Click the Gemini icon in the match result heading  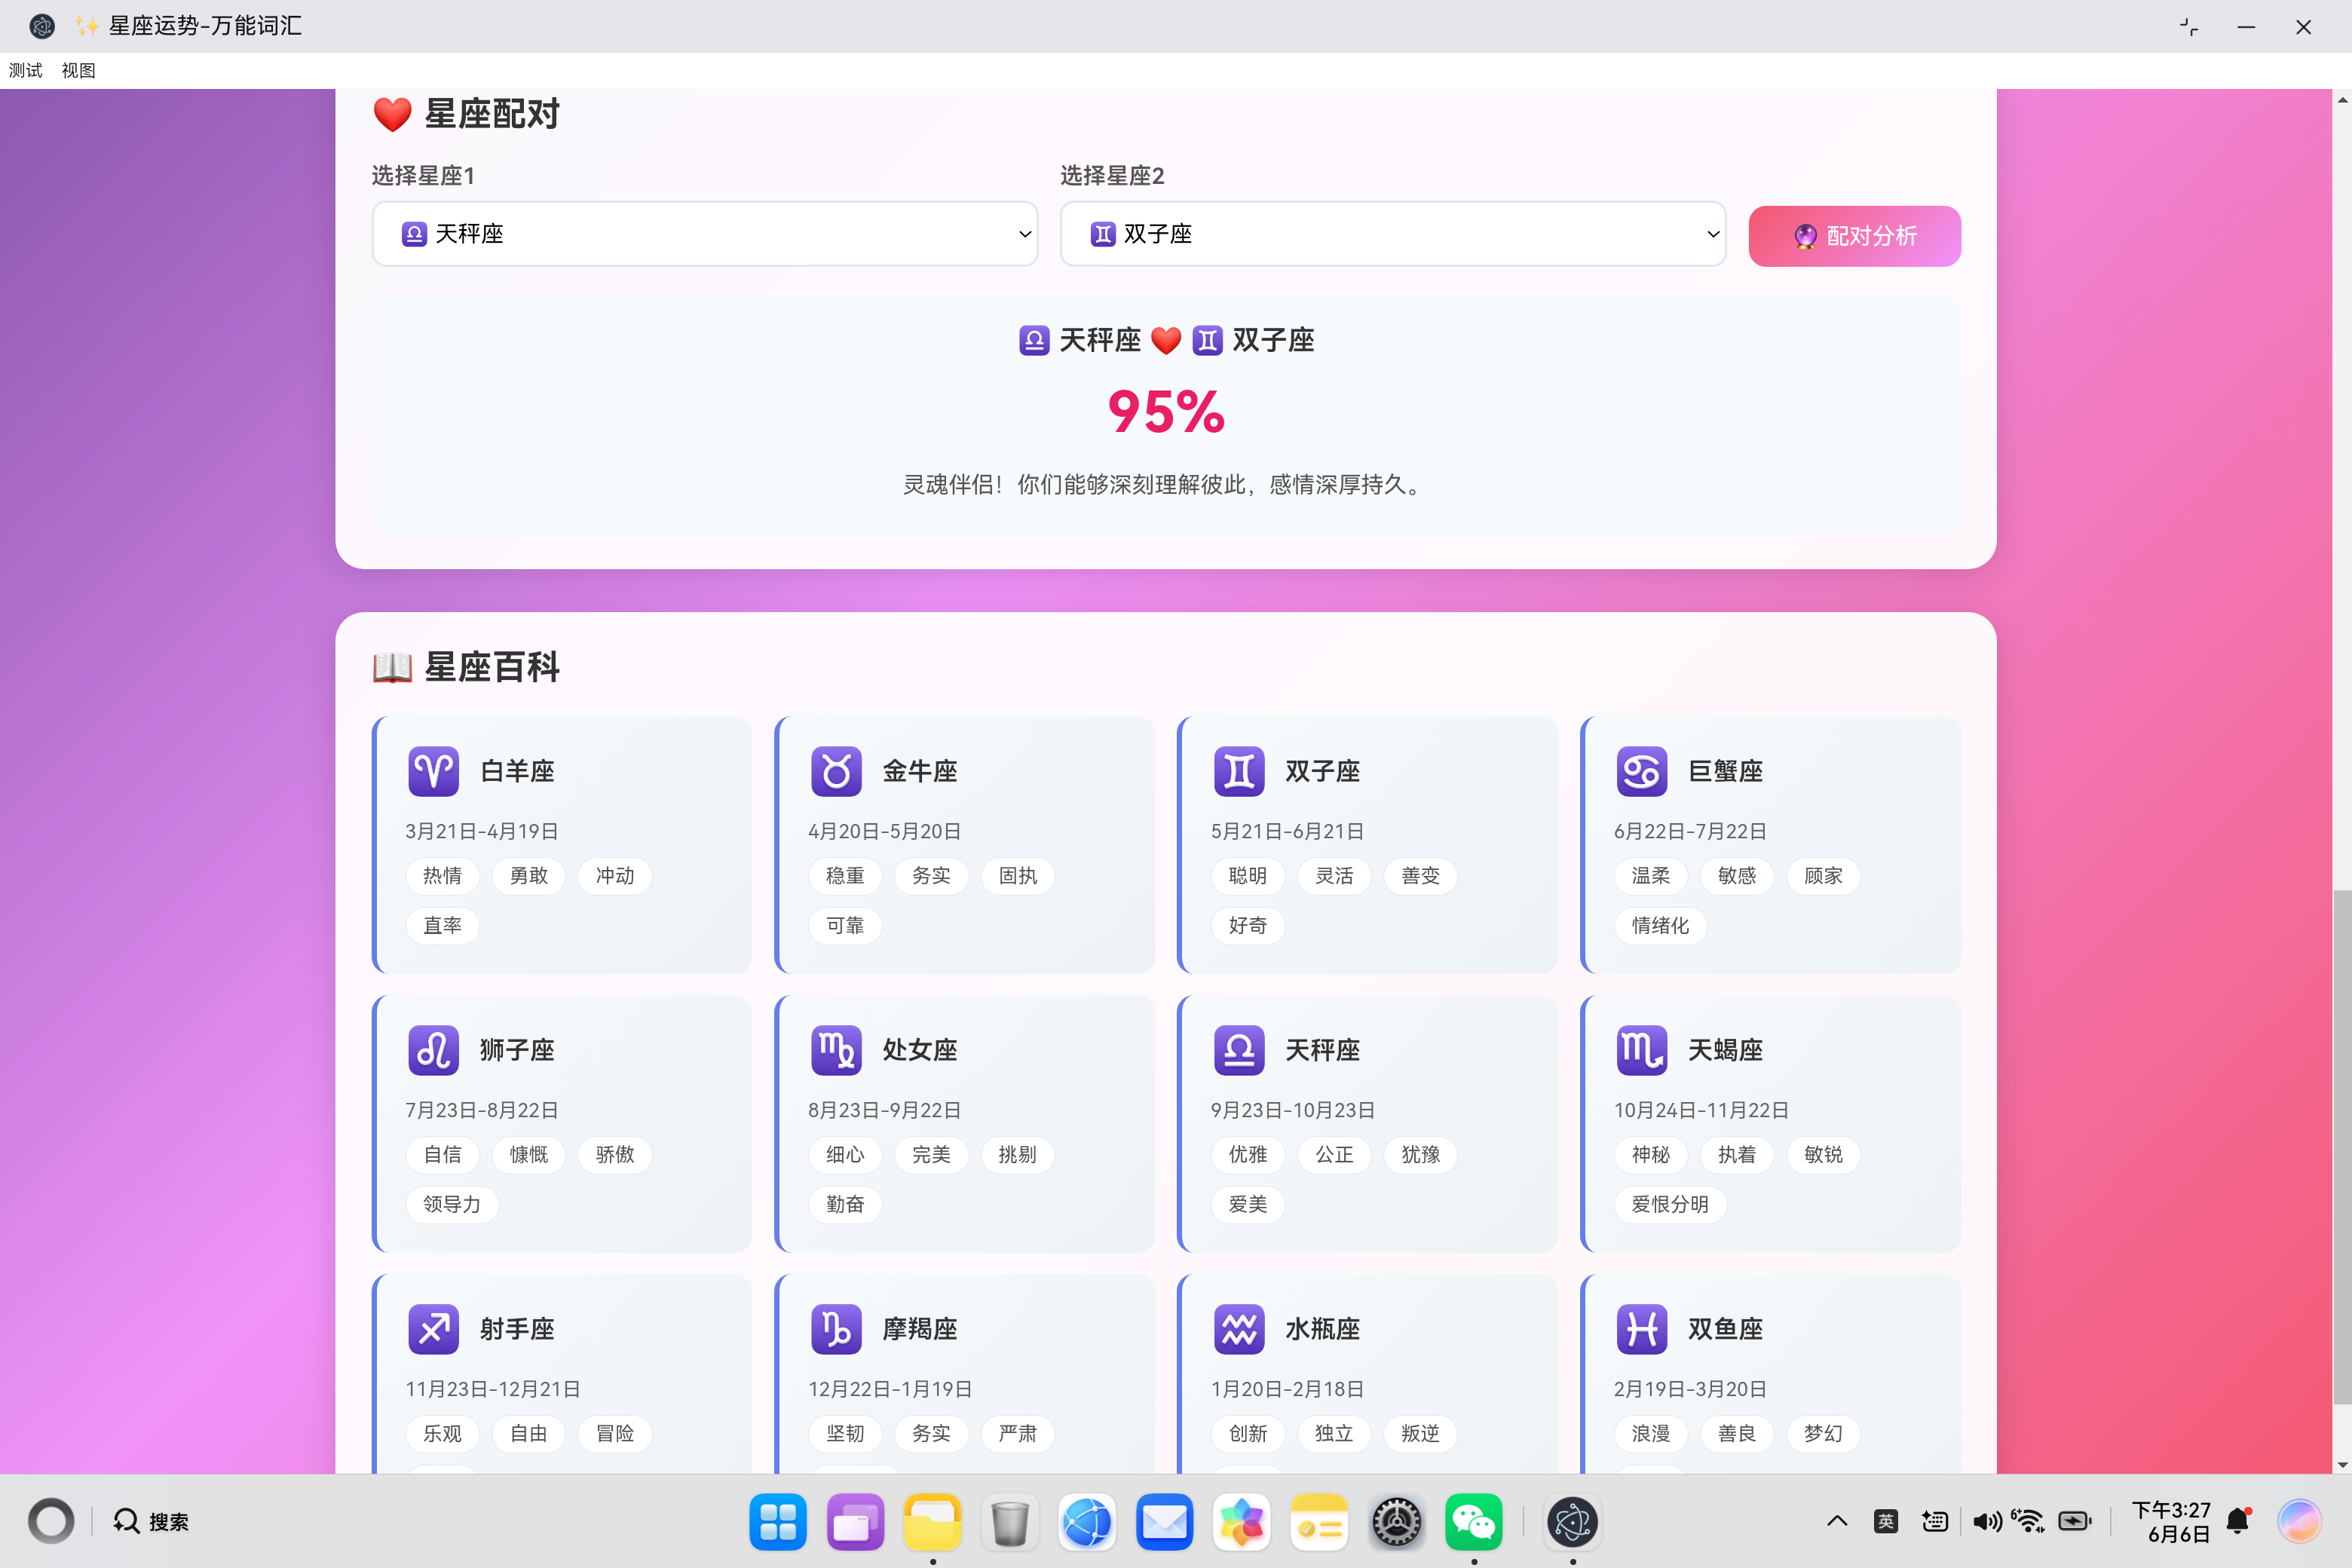coord(1207,340)
